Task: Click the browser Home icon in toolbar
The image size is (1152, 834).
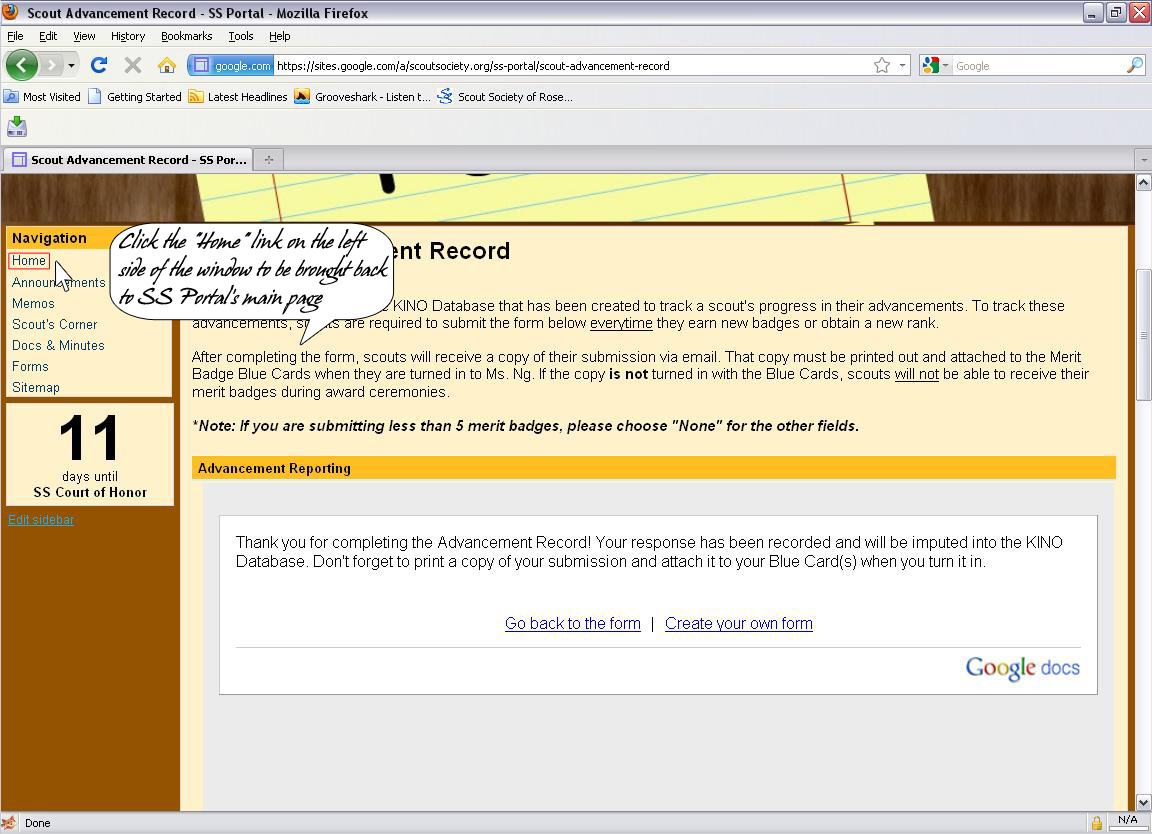Action: [x=166, y=66]
